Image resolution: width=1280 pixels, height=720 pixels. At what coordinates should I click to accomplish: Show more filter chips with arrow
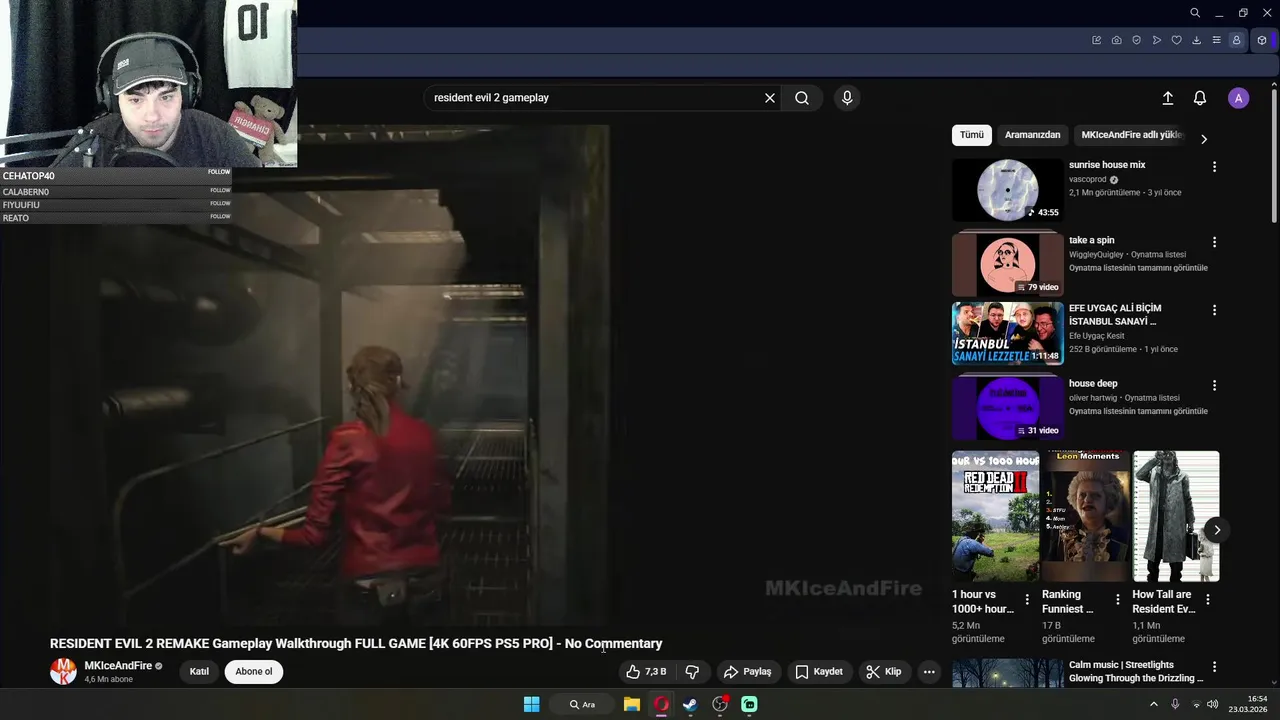coord(1204,139)
